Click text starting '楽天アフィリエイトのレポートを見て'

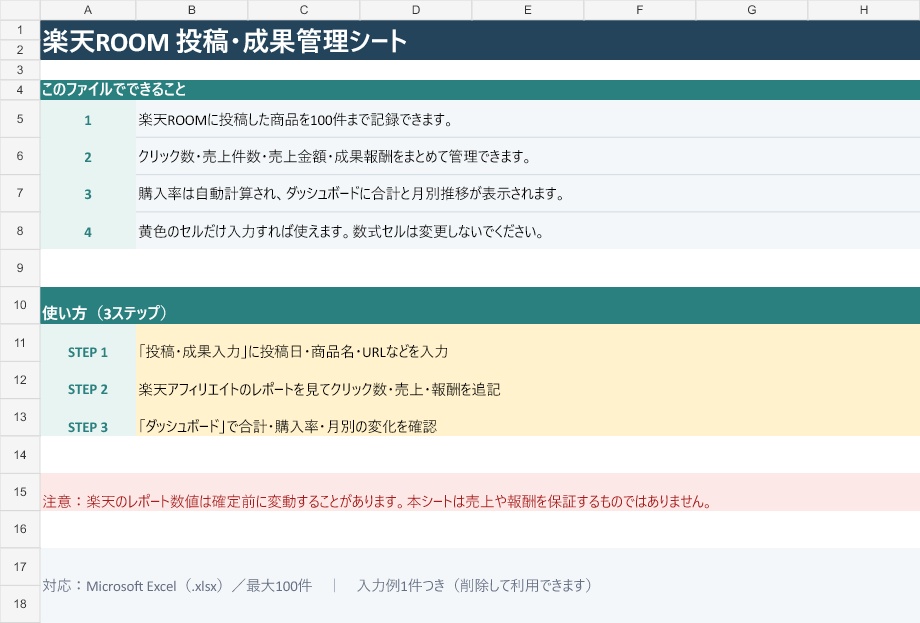320,389
